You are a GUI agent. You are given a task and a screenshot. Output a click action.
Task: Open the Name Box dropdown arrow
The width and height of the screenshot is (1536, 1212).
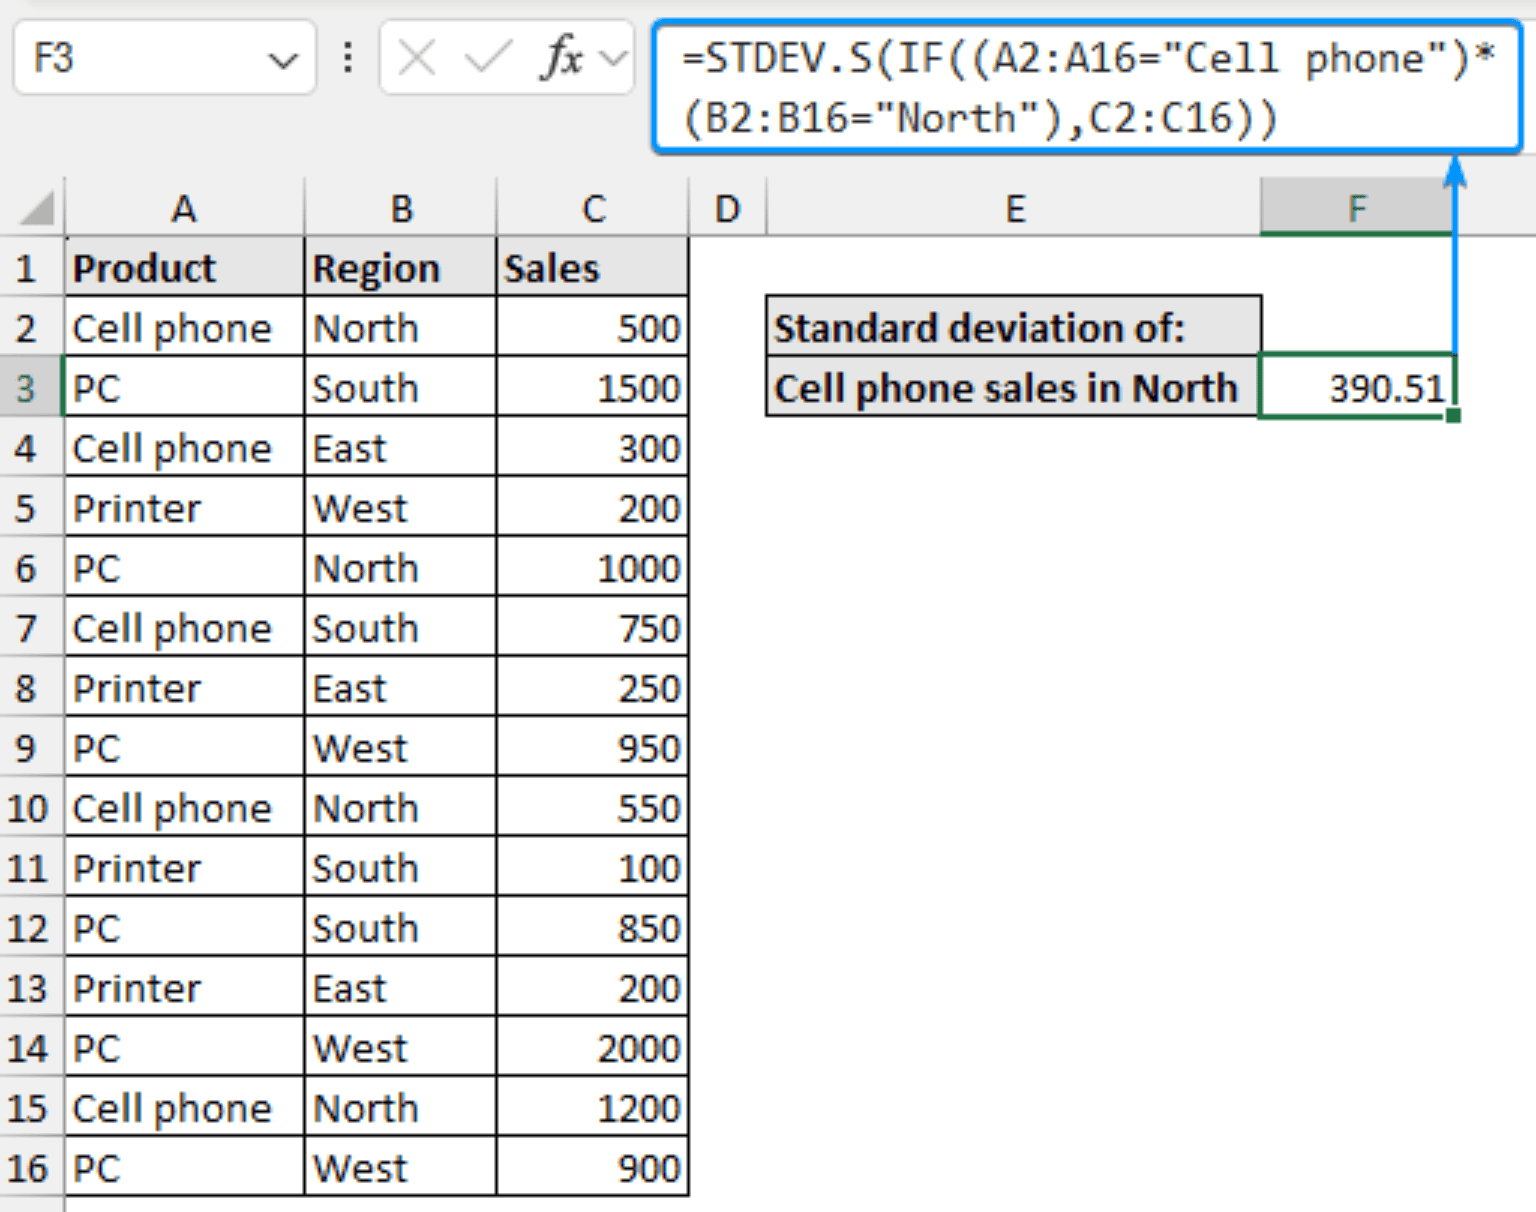283,57
